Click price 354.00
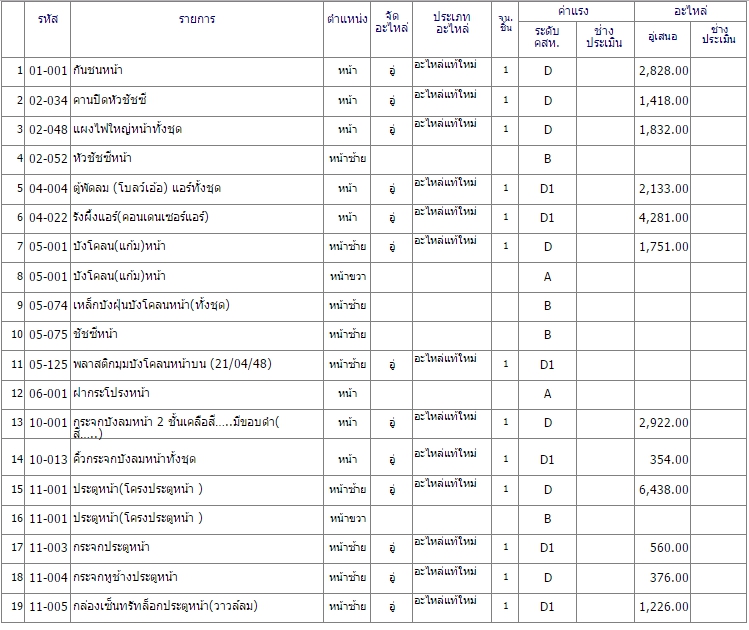The image size is (749, 630). [x=669, y=459]
